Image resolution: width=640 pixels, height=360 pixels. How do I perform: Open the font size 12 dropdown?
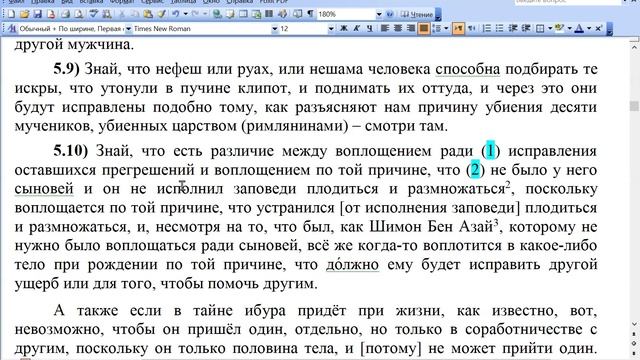(331, 29)
